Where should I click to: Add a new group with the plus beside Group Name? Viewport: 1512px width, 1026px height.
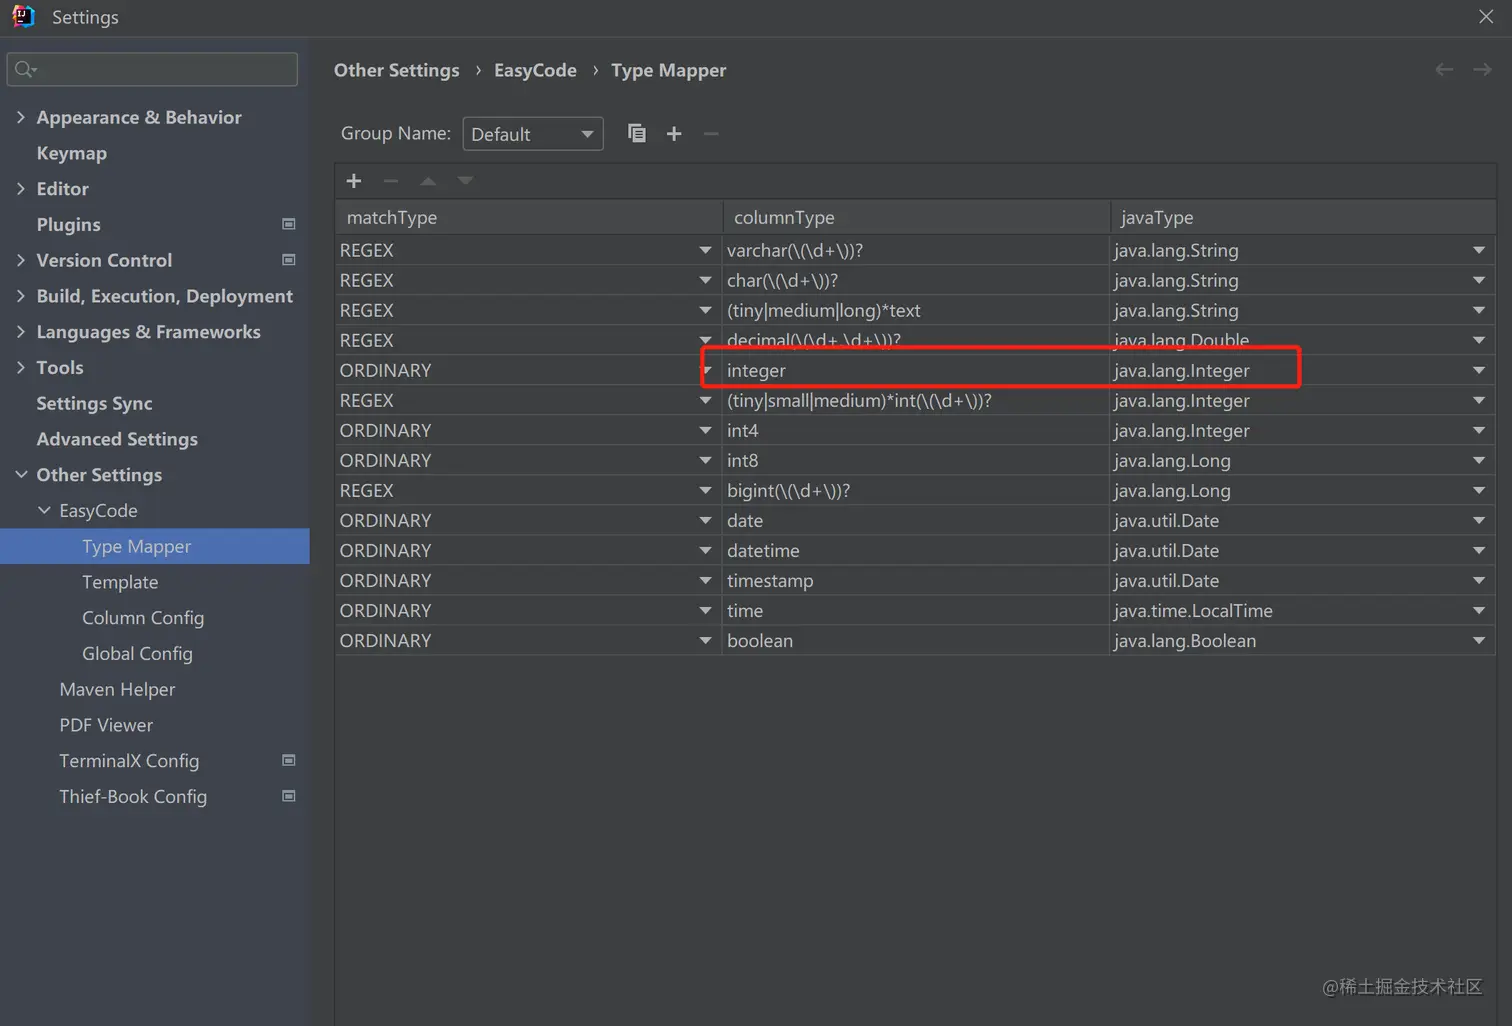coord(674,133)
